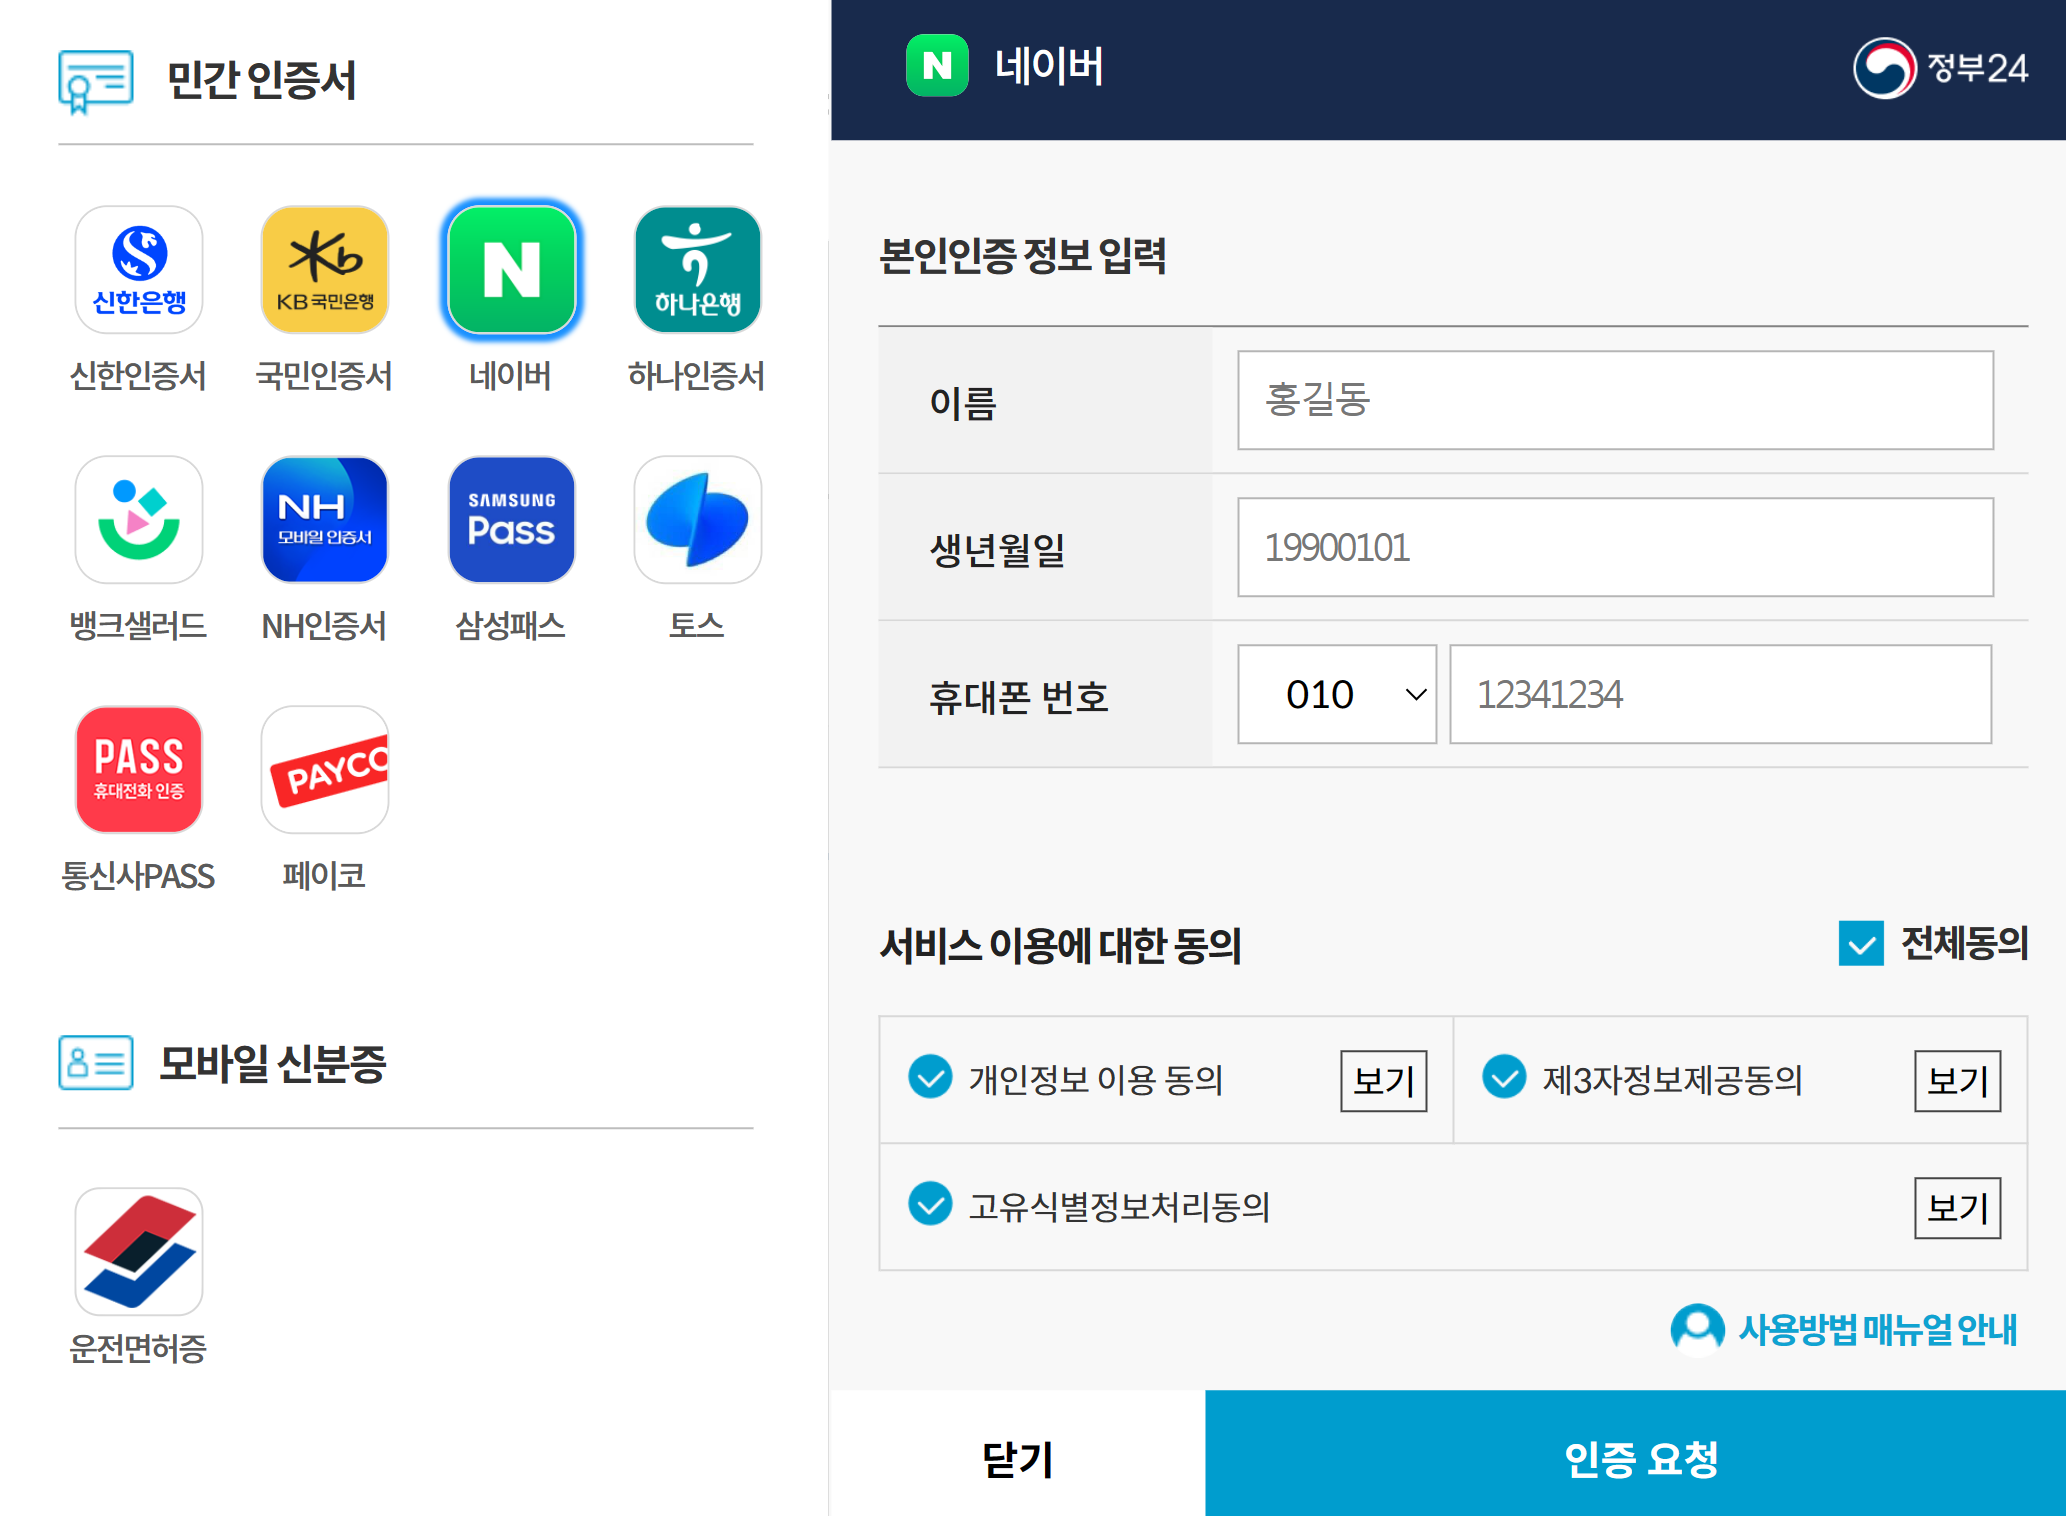Toggle the 전체동의 agree-all checkbox
Viewport: 2066px width, 1516px height.
point(1861,943)
